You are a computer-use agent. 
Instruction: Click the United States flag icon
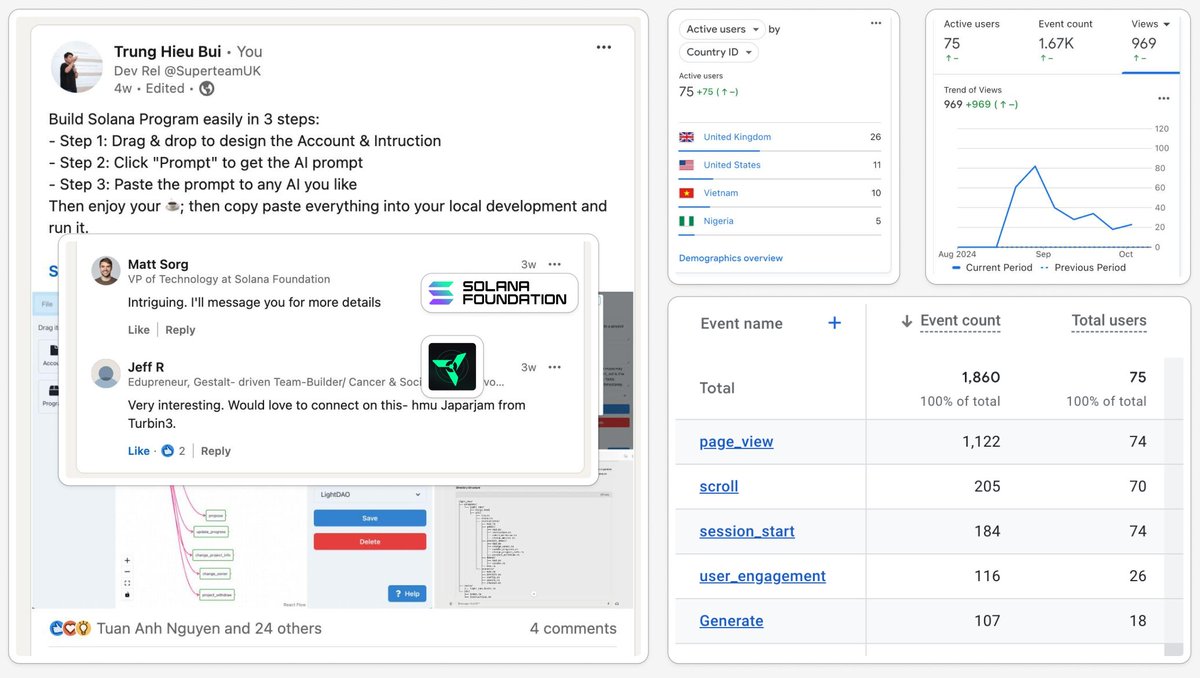tap(686, 165)
